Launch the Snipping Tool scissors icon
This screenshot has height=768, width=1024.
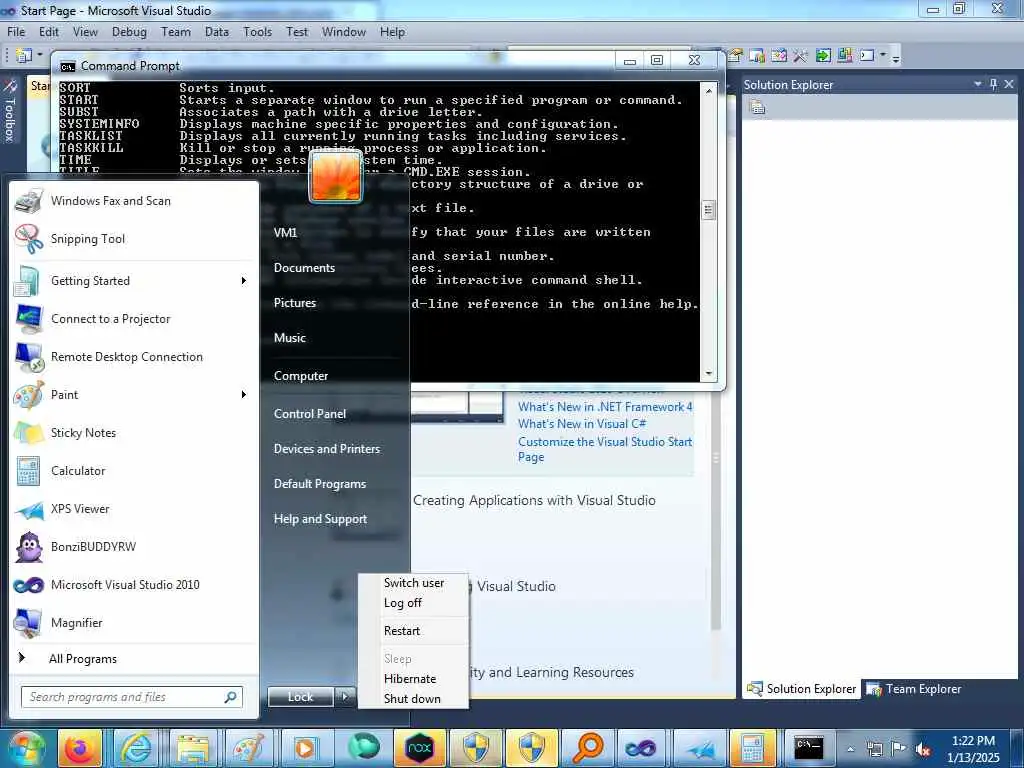pos(29,239)
